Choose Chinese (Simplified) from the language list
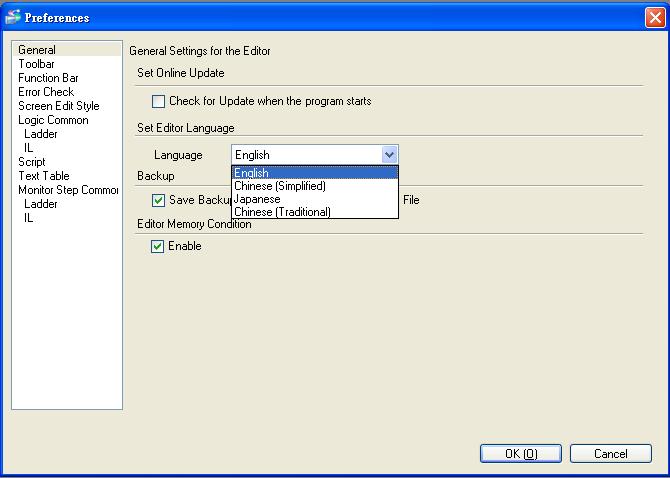Image resolution: width=670 pixels, height=478 pixels. 280,186
